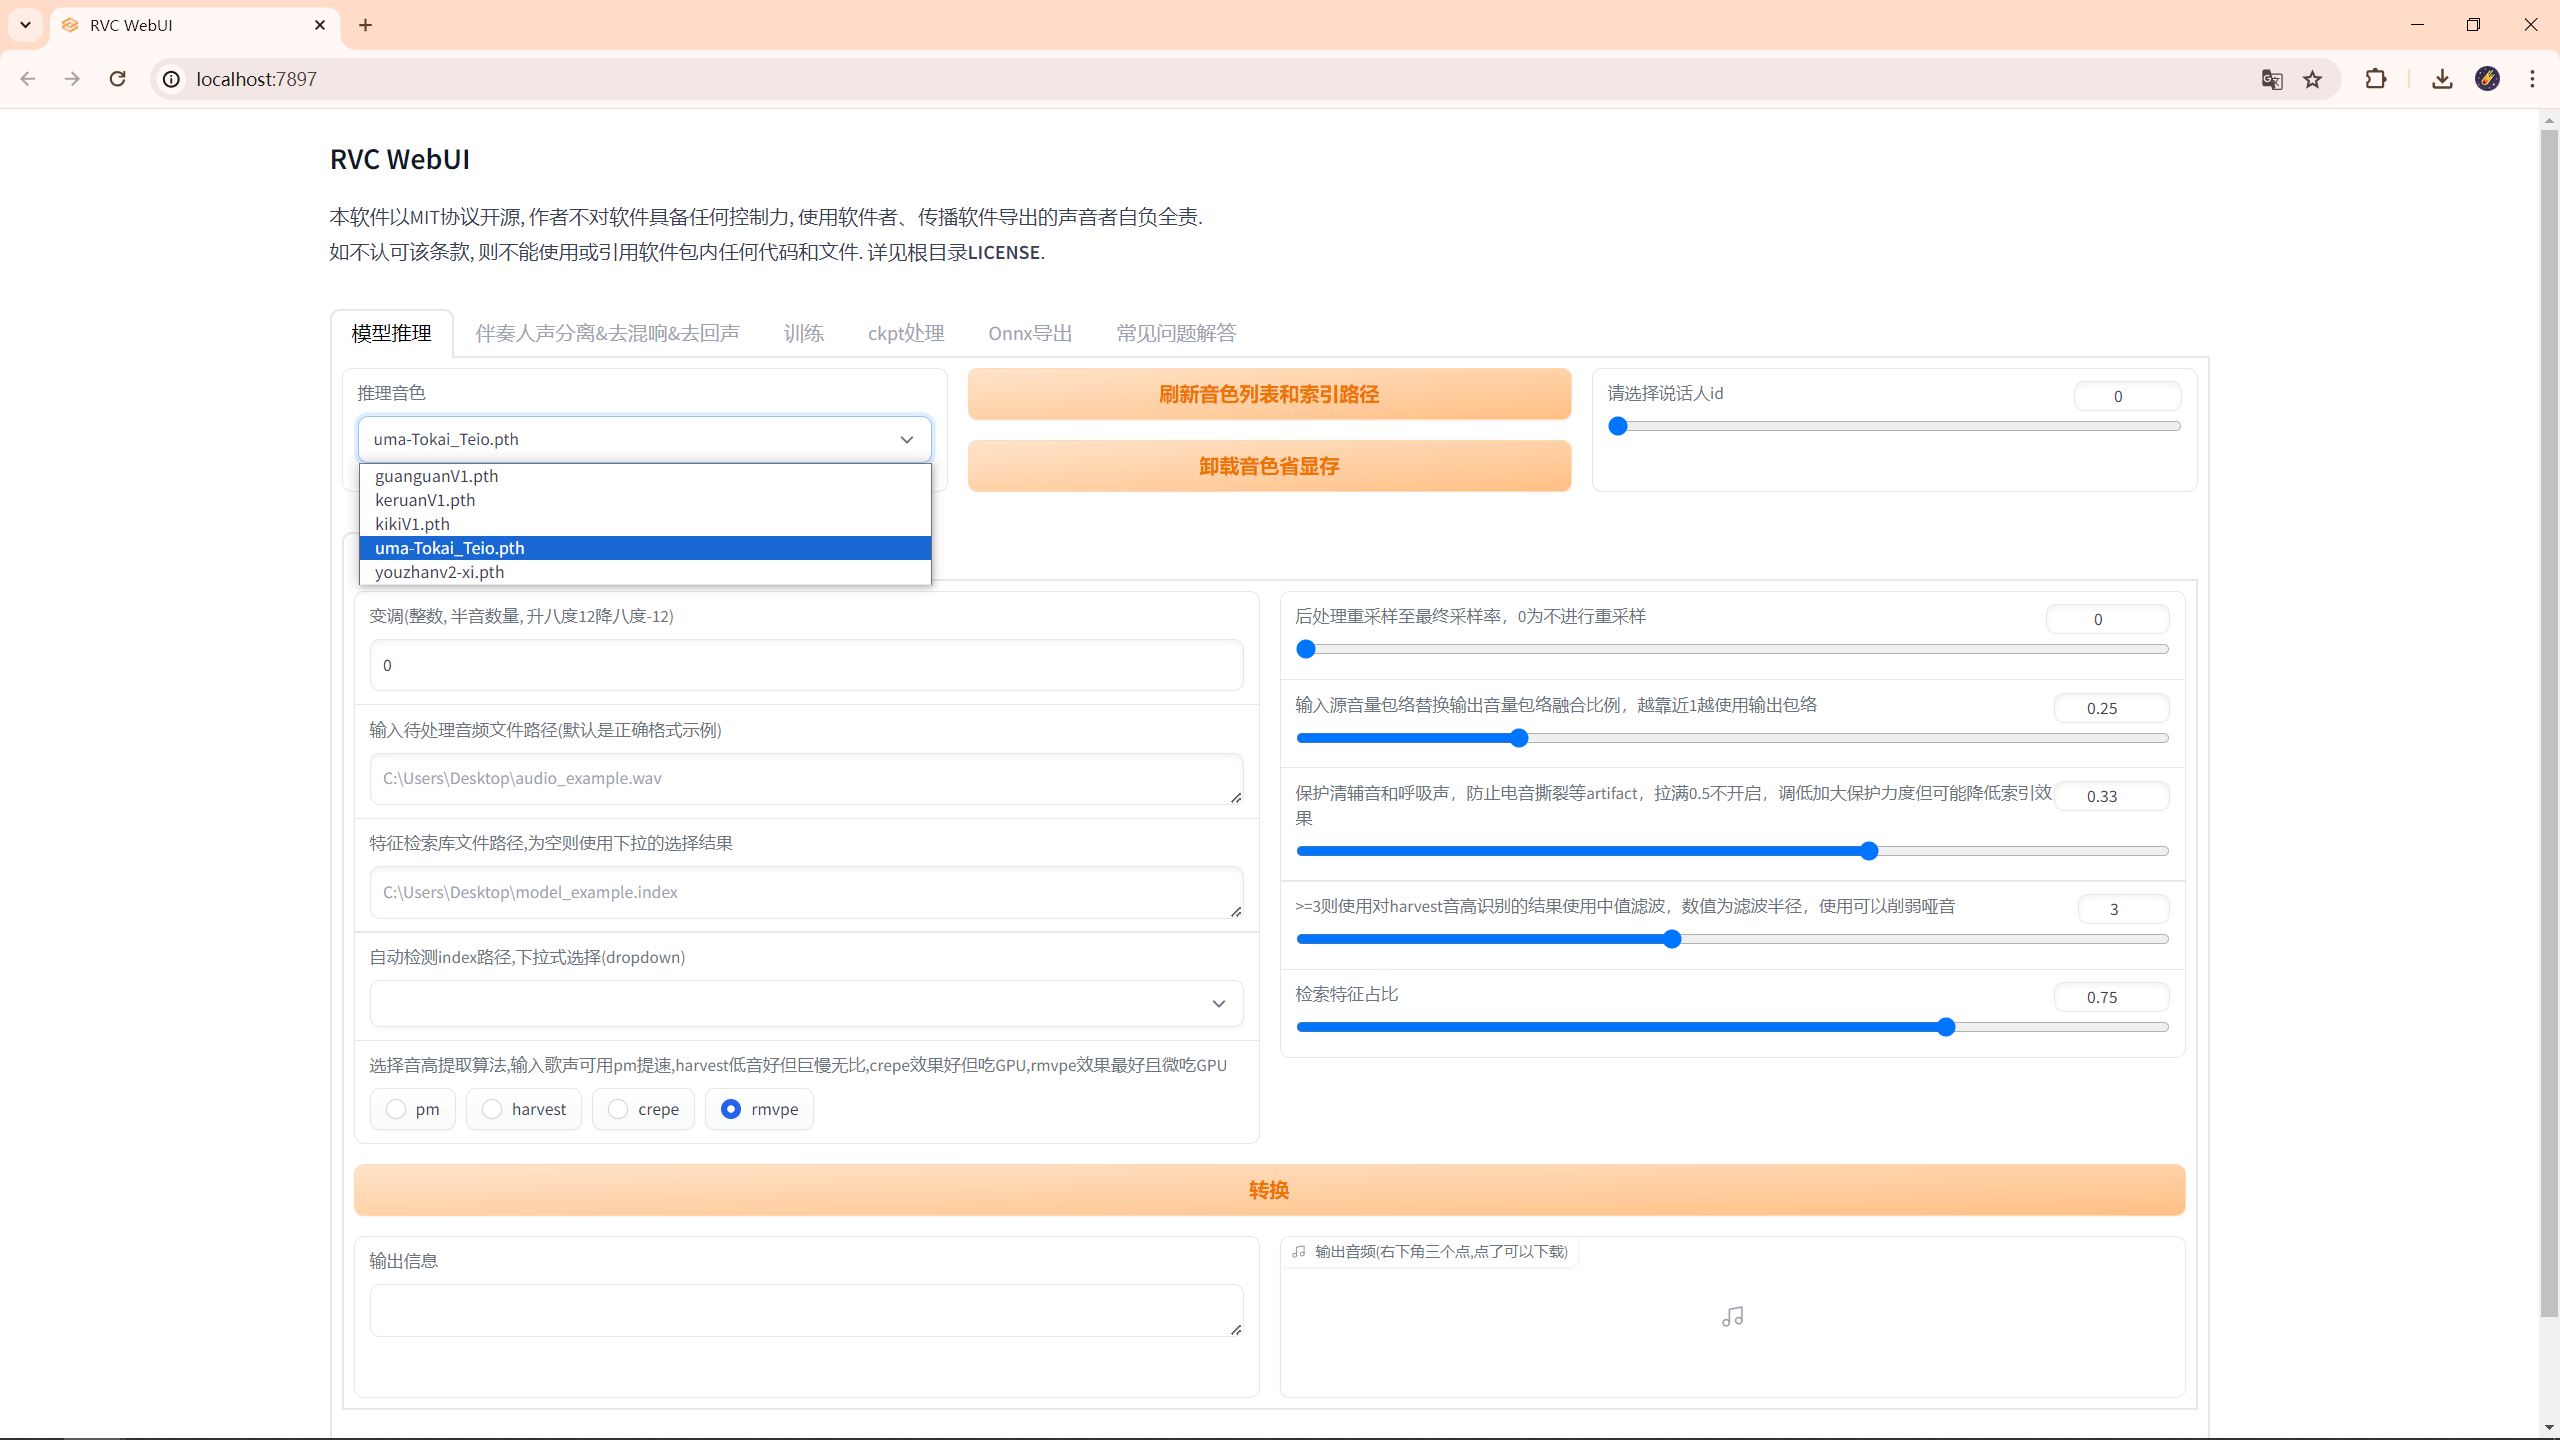Viewport: 2560px width, 1440px height.
Task: Open a new browser tab
Action: click(x=366, y=25)
